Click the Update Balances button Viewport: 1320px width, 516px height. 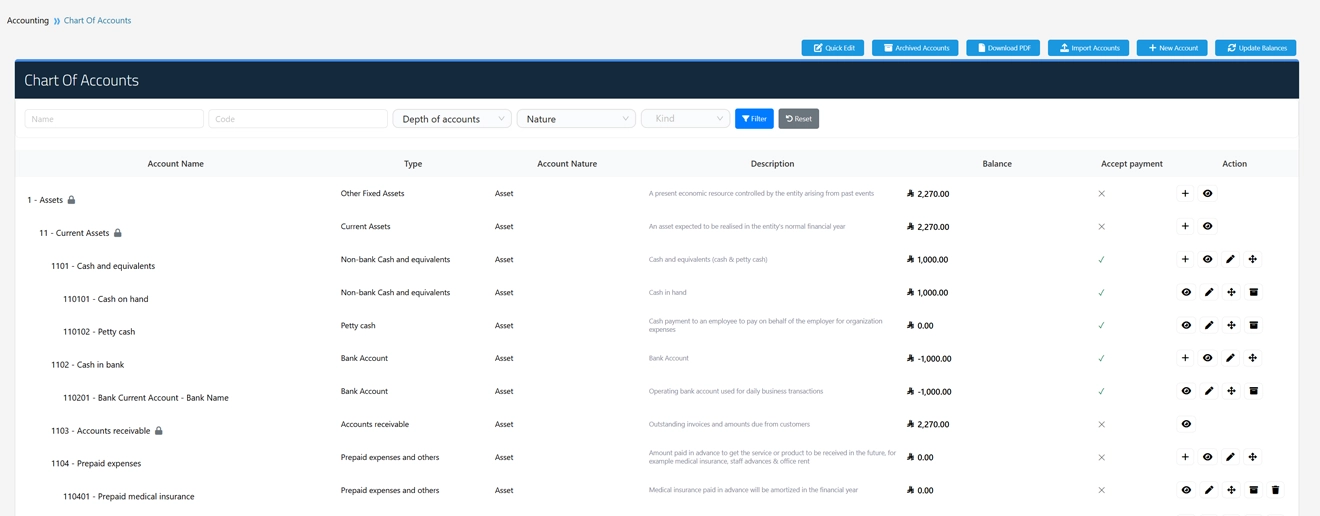coord(1255,48)
